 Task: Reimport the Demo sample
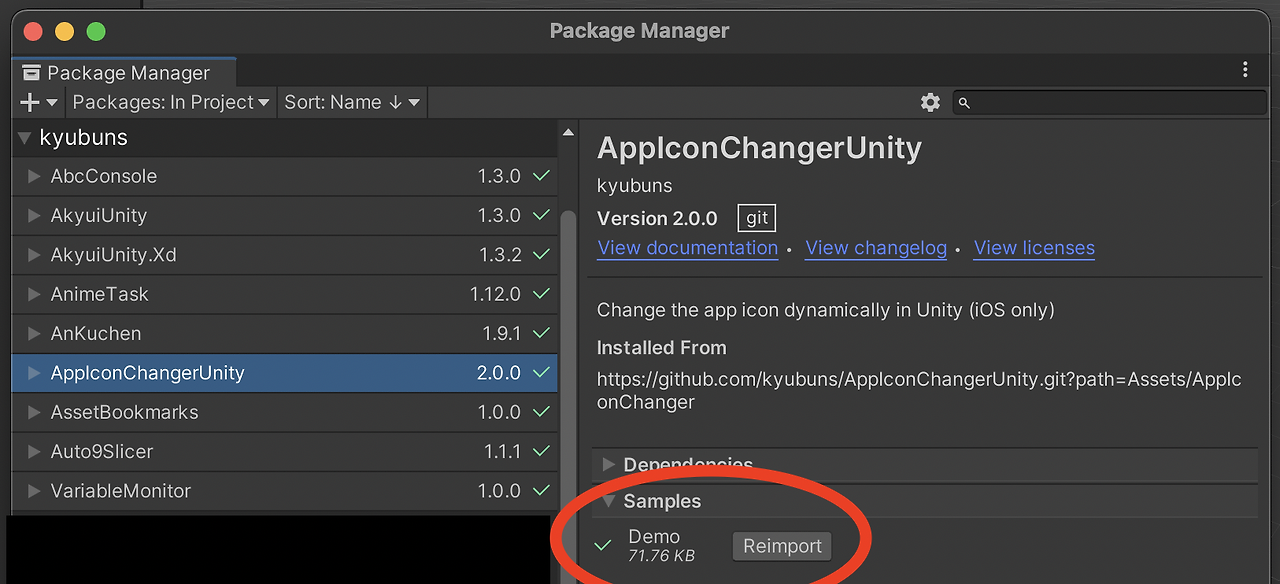coord(782,546)
